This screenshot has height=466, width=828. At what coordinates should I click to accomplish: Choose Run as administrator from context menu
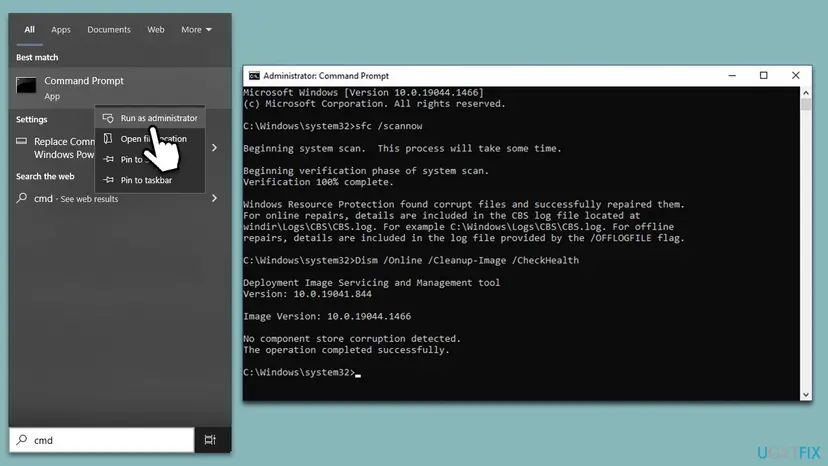coord(150,118)
